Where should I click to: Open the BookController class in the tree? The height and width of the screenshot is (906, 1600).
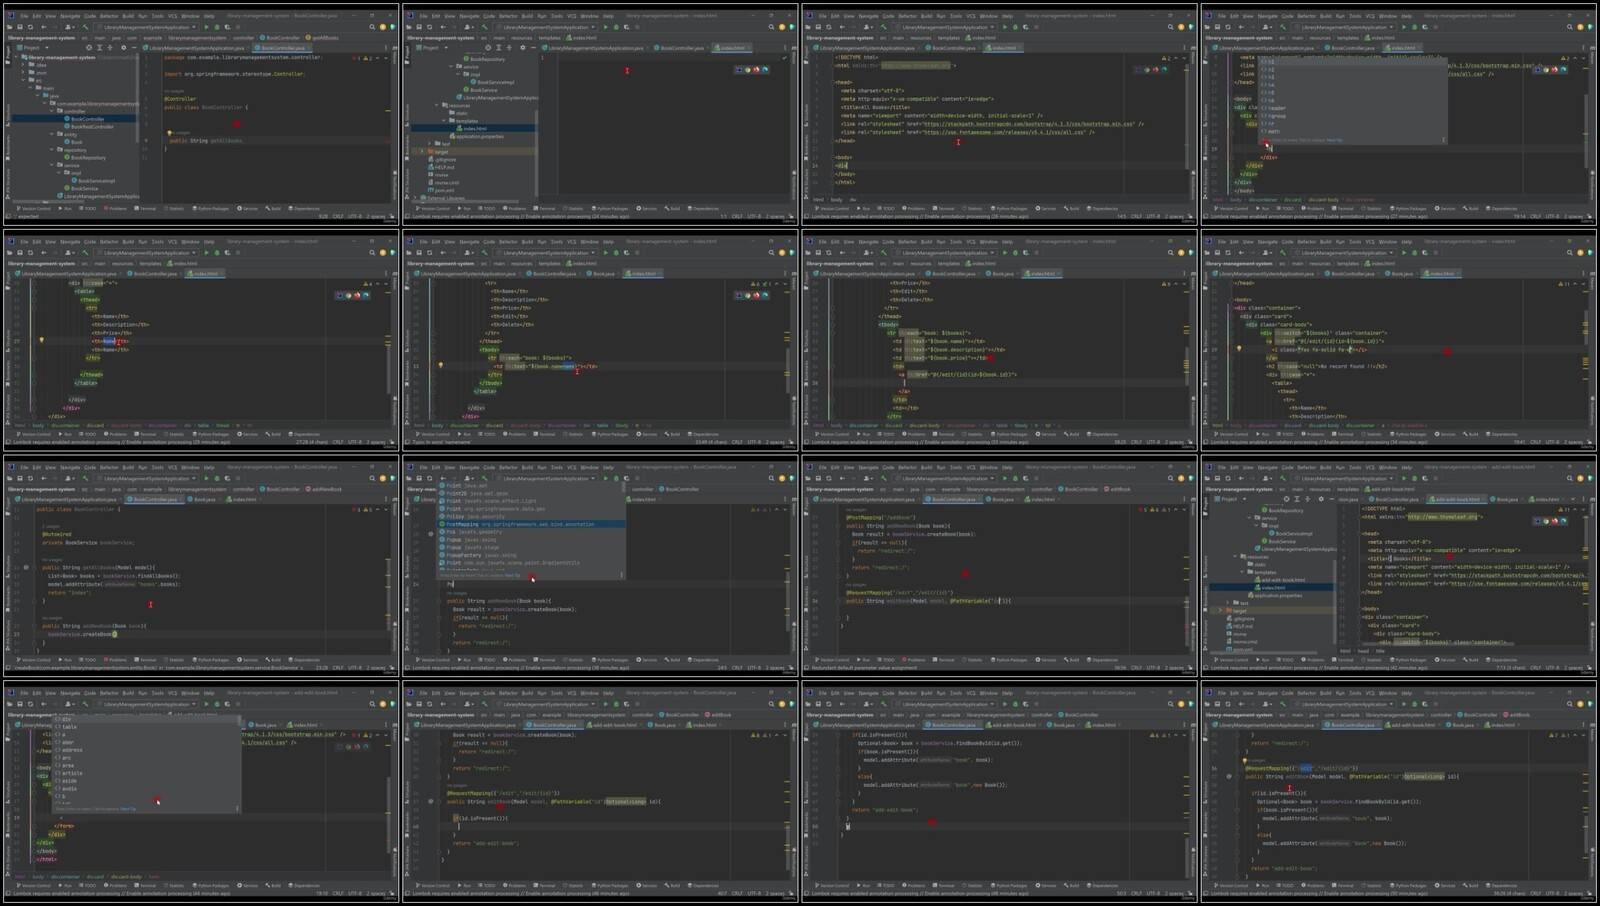[88, 119]
